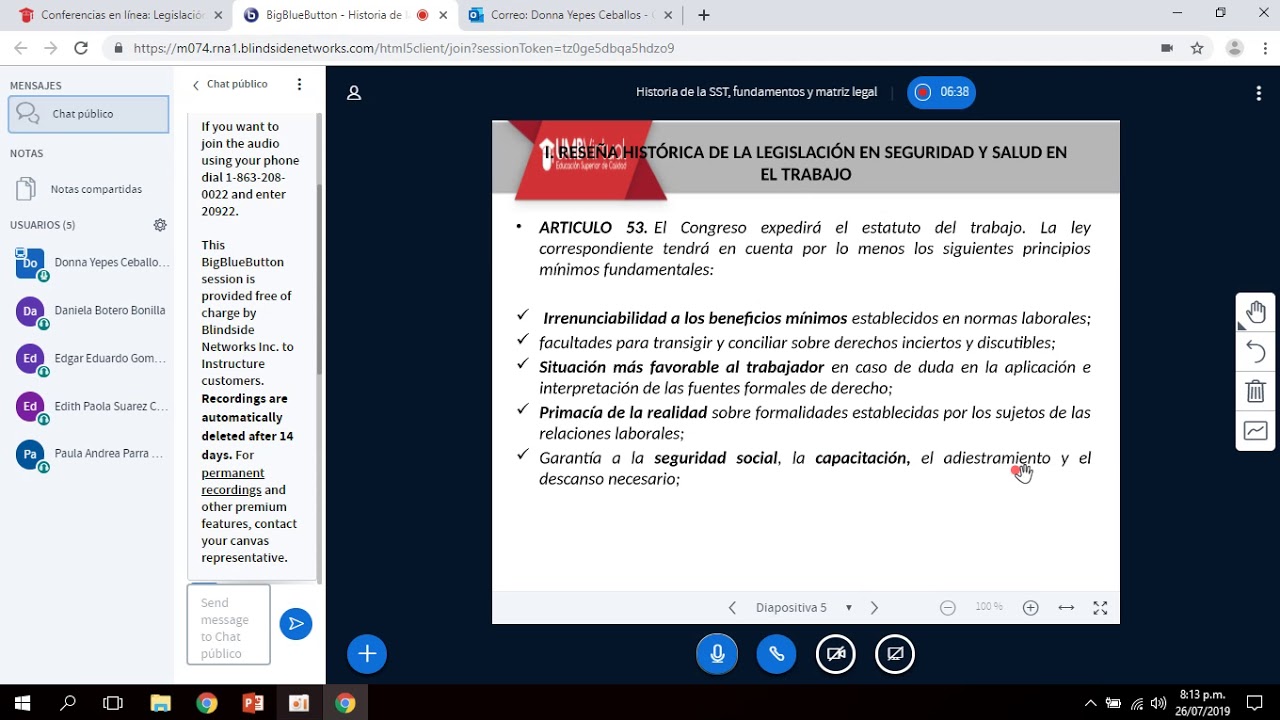Go back in browser history
This screenshot has height=720, width=1280.
click(x=21, y=48)
